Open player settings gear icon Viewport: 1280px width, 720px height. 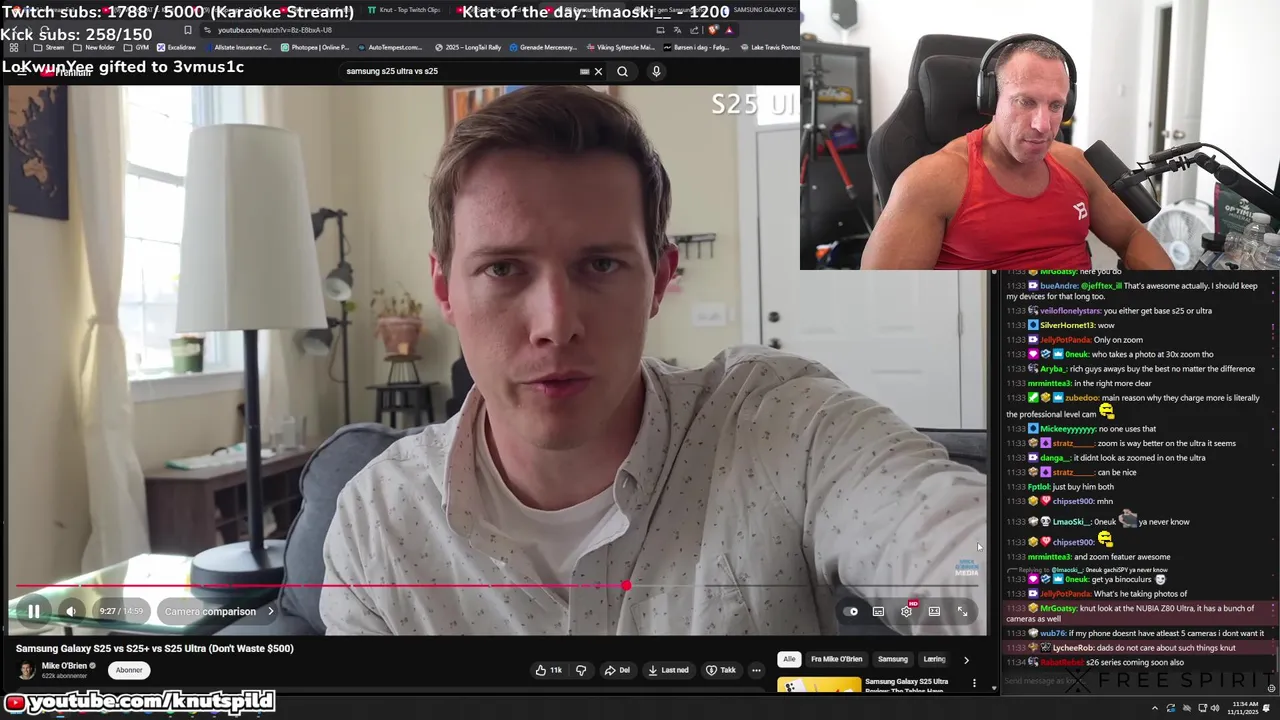906,611
